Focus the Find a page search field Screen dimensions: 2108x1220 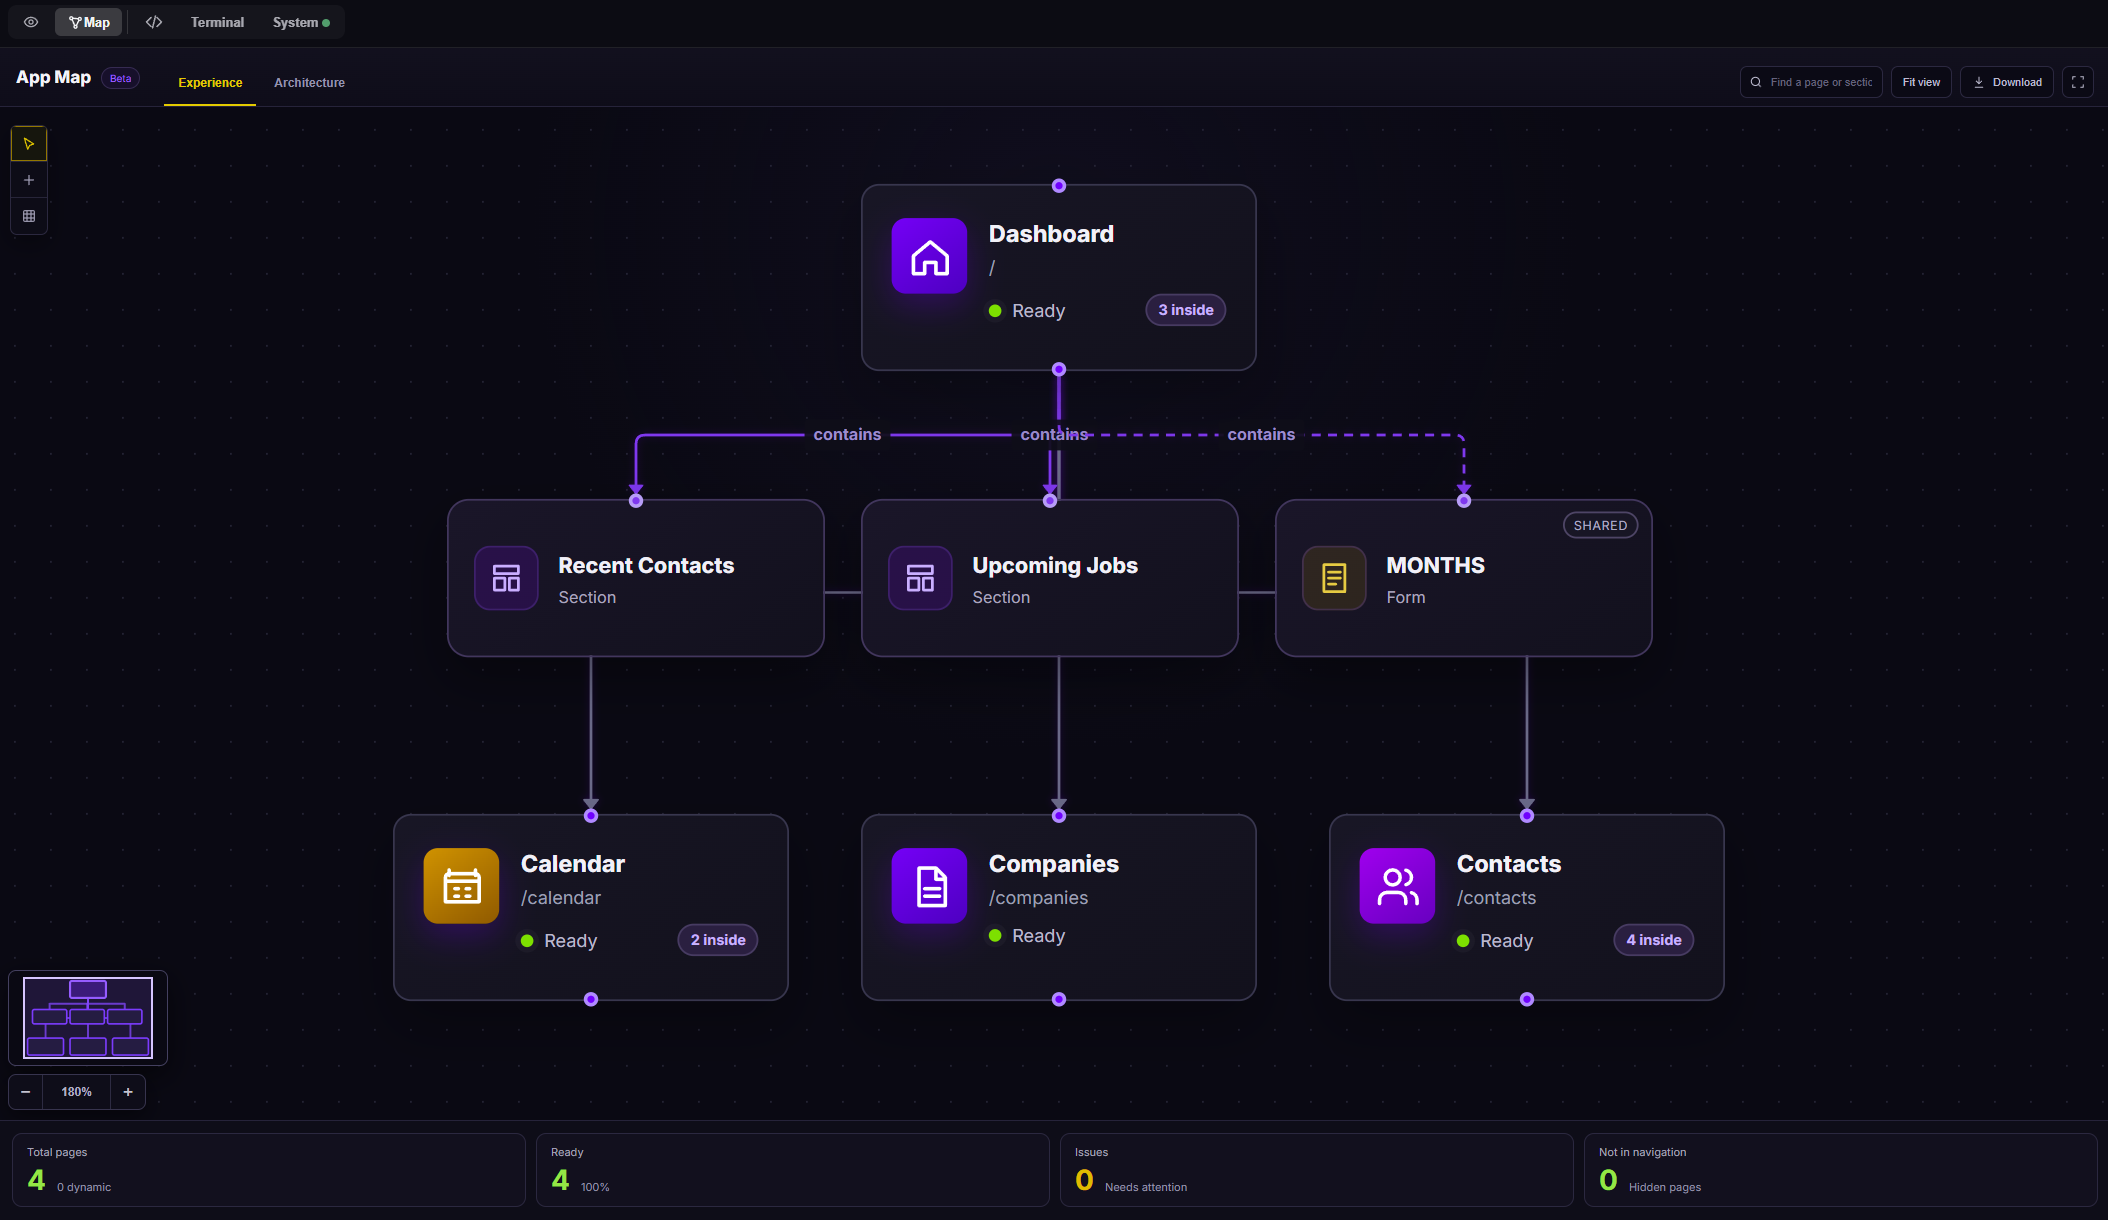[x=1811, y=82]
